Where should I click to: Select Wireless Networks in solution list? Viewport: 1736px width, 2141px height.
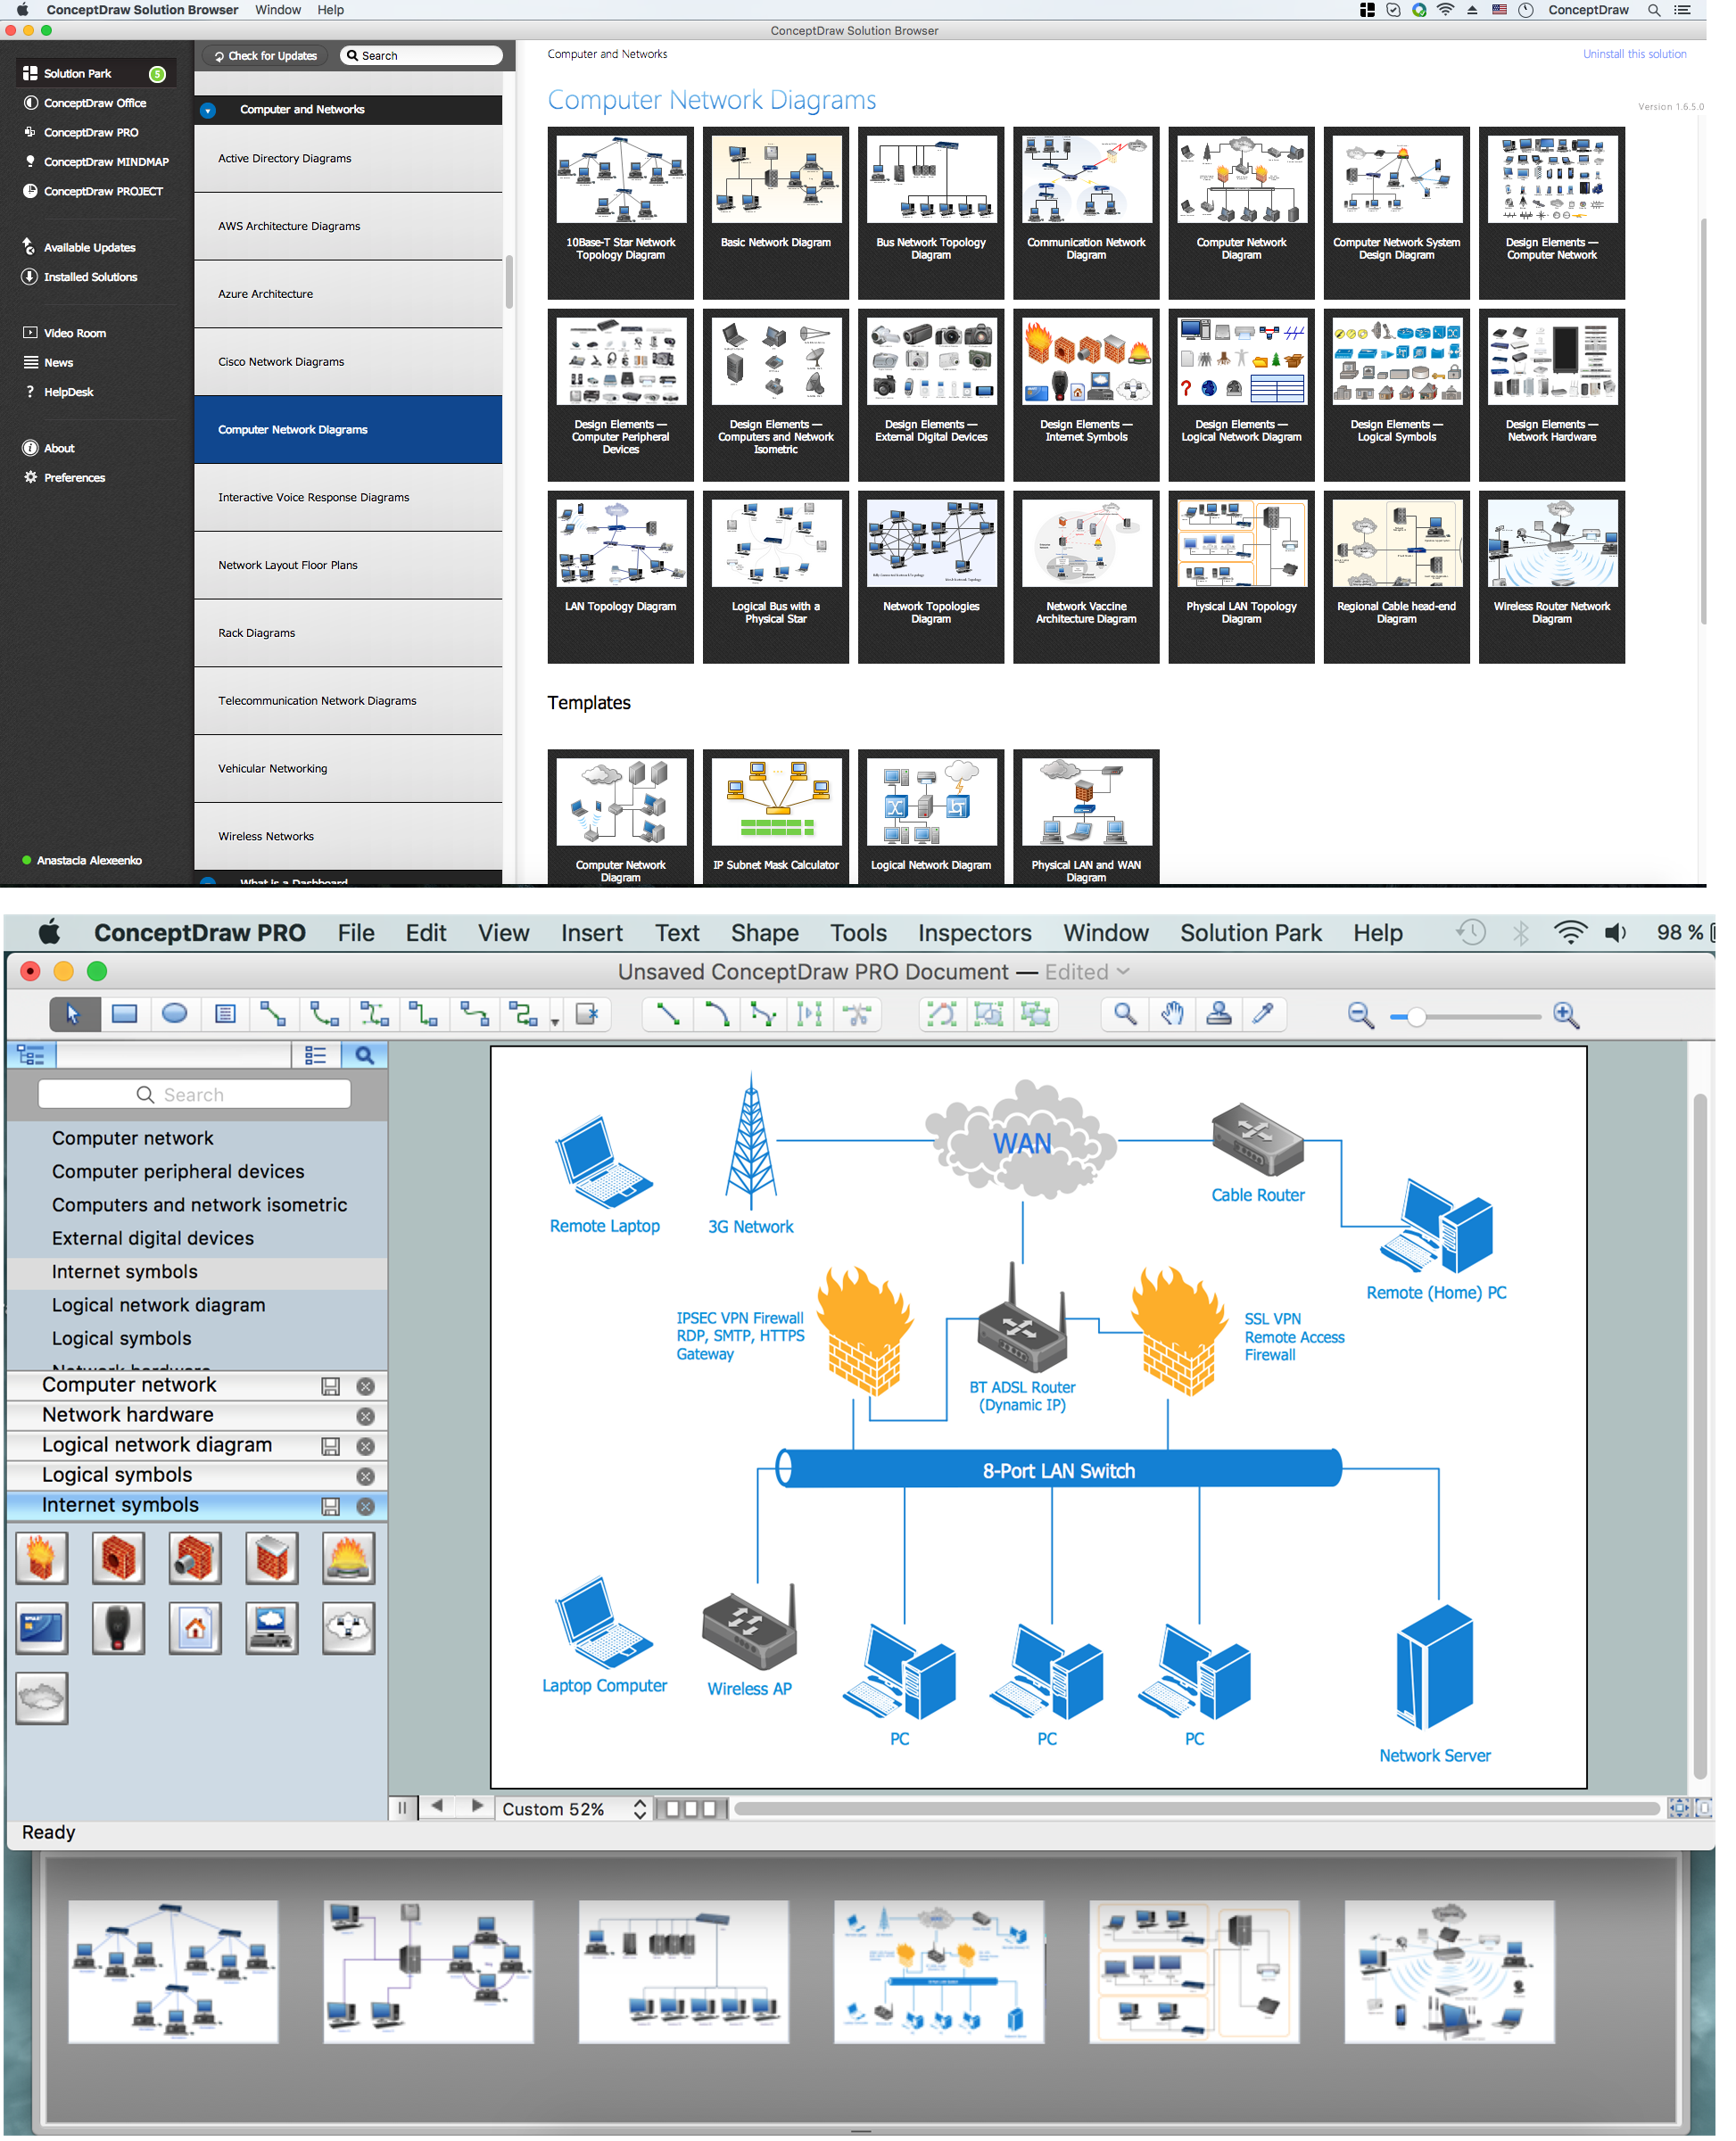click(x=348, y=836)
